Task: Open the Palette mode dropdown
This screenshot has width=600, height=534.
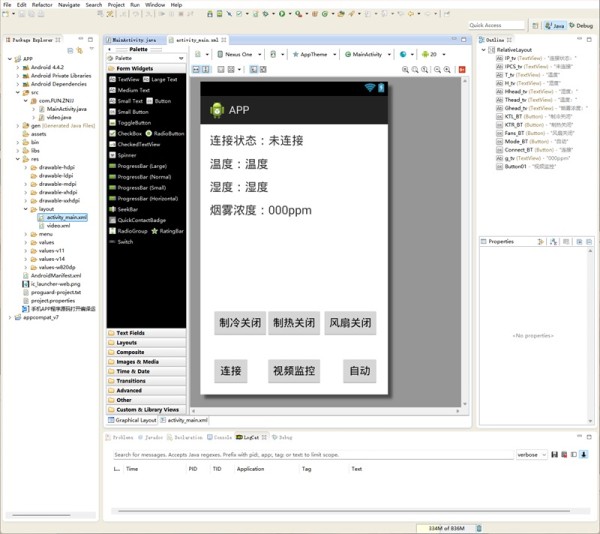Action: [x=146, y=58]
